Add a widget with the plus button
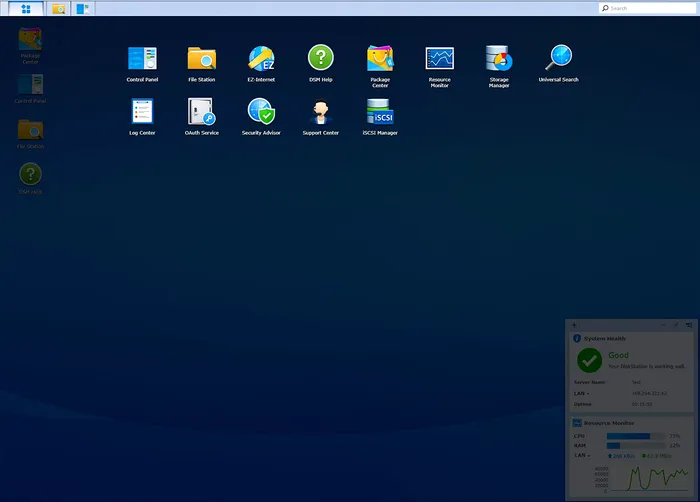Screen dimensions: 700x502 (575, 325)
